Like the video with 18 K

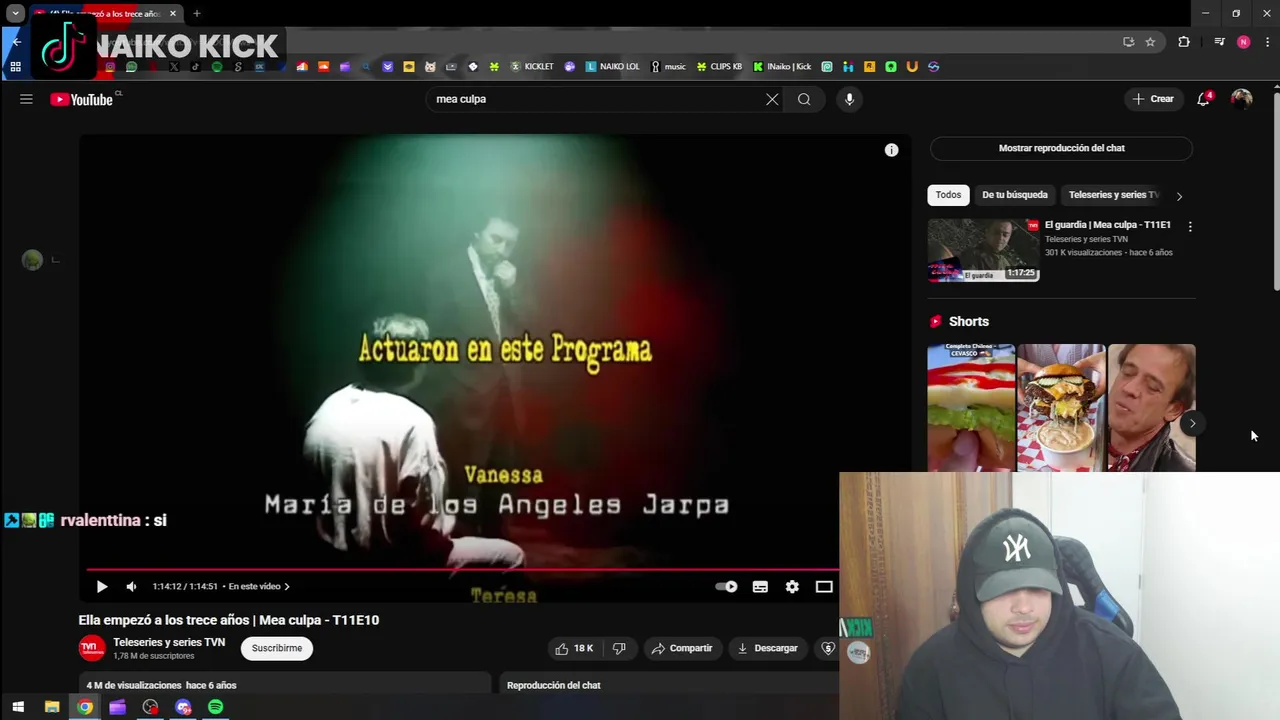pos(574,648)
